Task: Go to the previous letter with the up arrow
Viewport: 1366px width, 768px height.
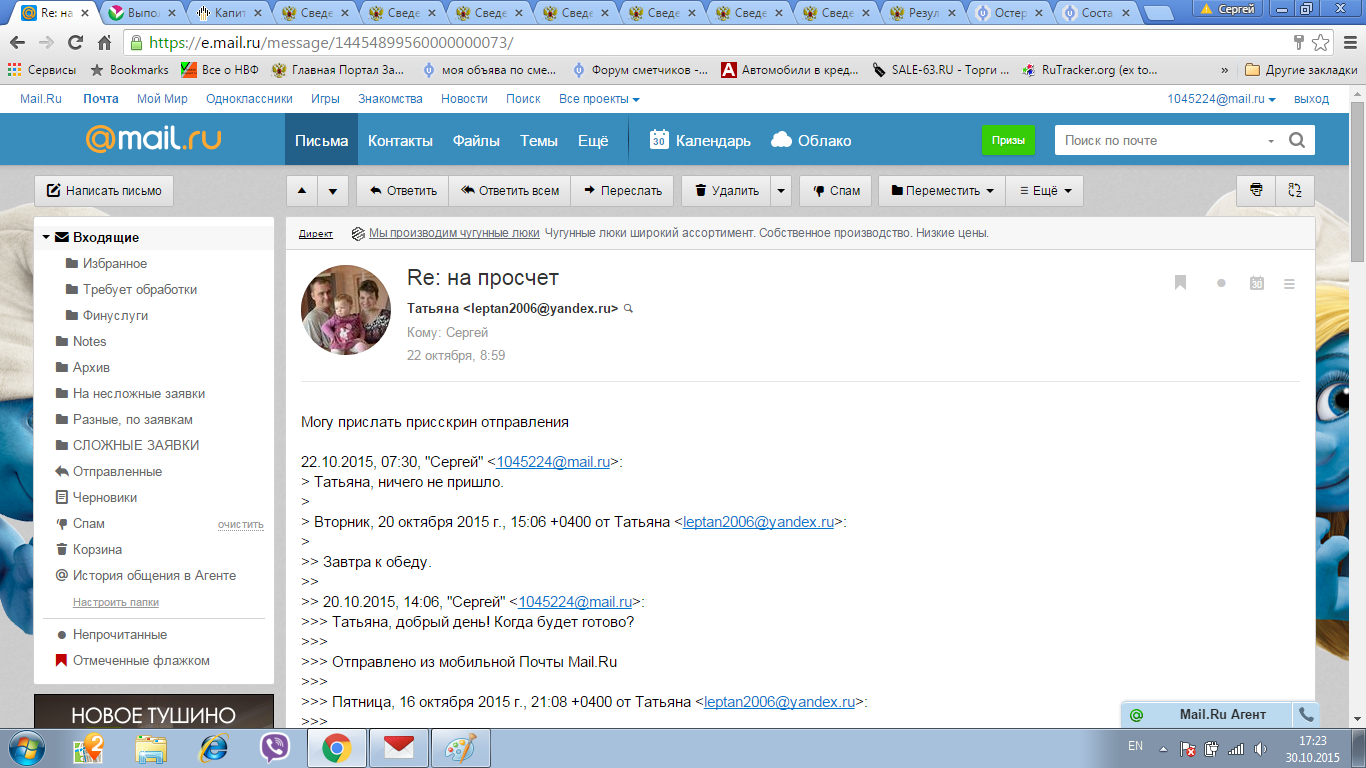Action: click(x=303, y=191)
